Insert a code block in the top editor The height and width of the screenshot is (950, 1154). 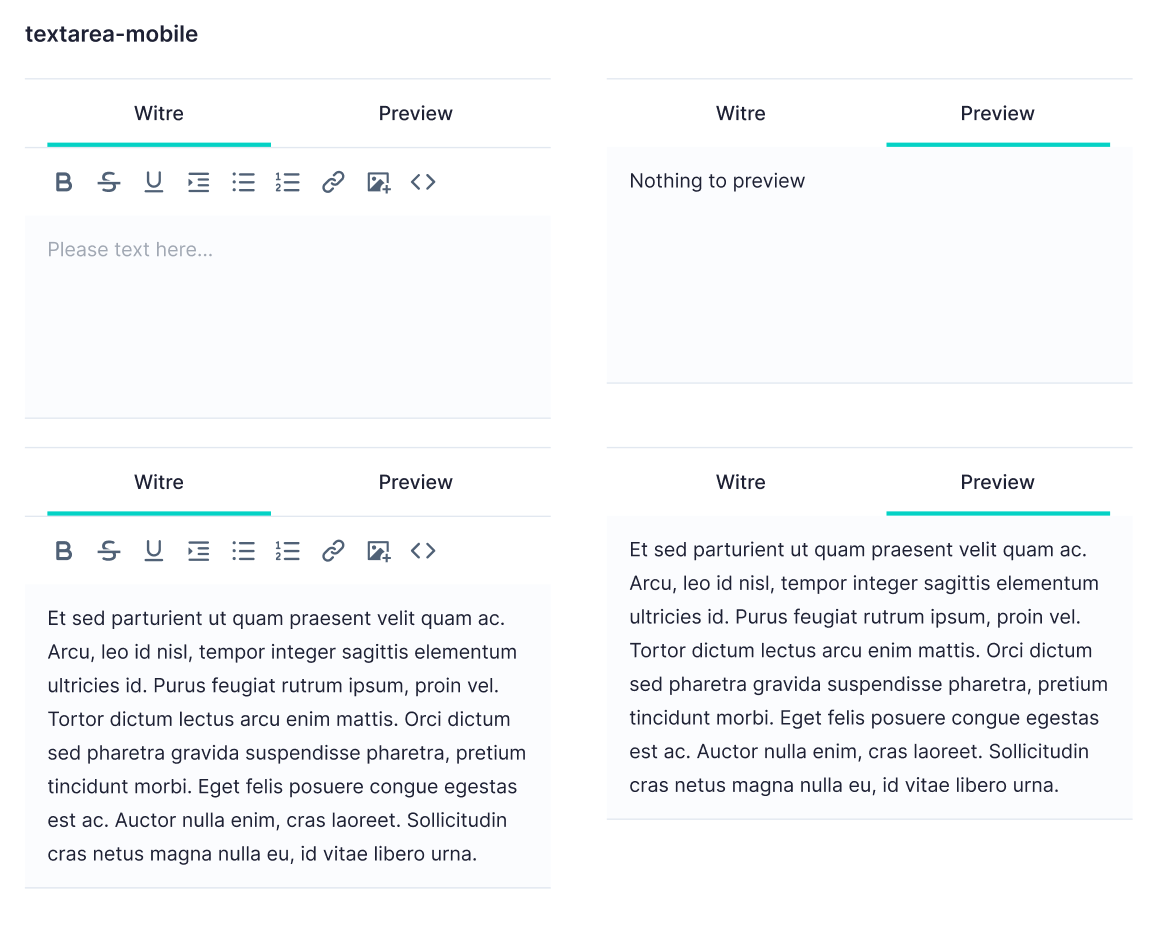tap(423, 181)
